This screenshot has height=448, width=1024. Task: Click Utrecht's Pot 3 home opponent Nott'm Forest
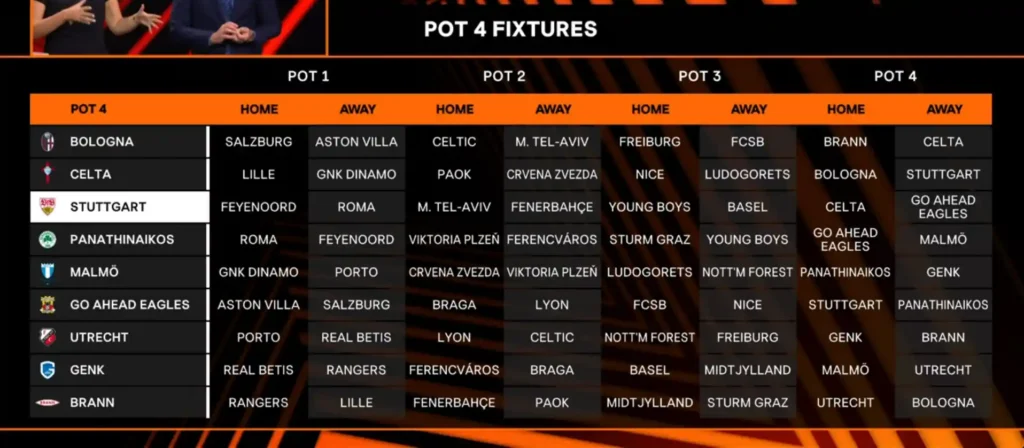click(x=650, y=337)
